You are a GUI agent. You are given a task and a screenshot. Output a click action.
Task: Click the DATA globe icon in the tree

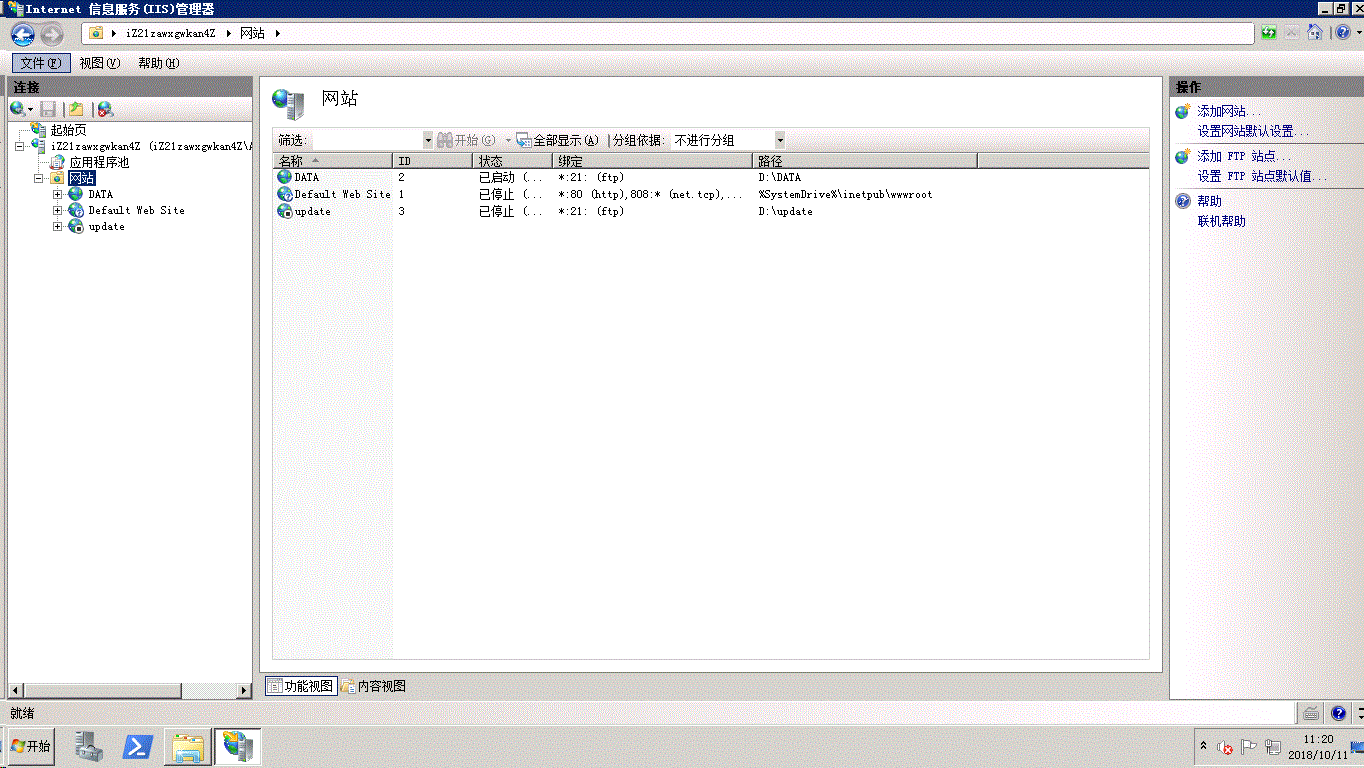pyautogui.click(x=75, y=194)
